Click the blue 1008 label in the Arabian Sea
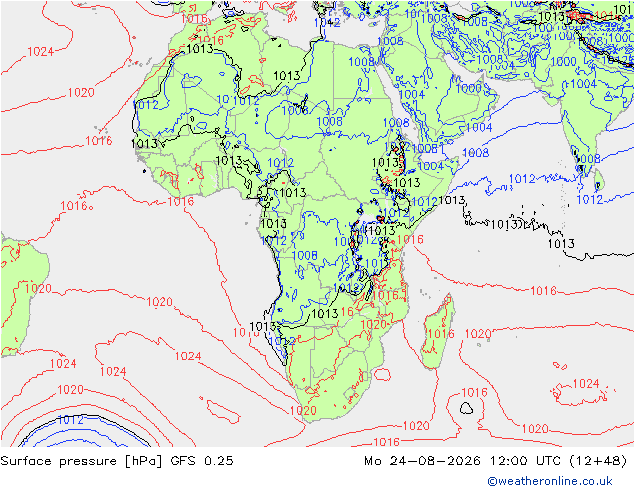 click(x=476, y=153)
